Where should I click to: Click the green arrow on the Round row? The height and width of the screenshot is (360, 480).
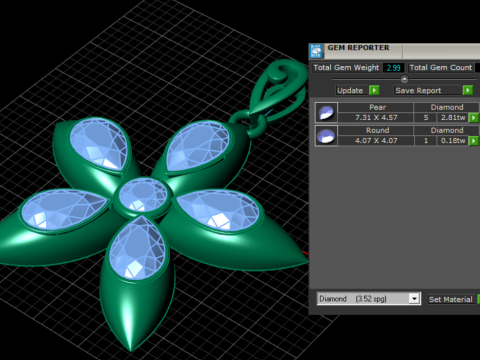[474, 141]
